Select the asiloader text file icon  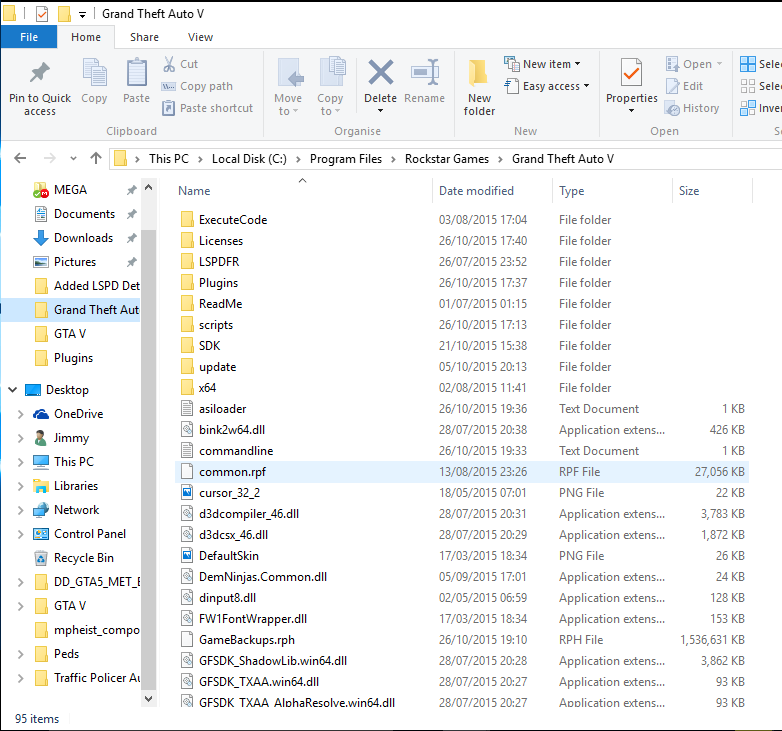click(187, 408)
